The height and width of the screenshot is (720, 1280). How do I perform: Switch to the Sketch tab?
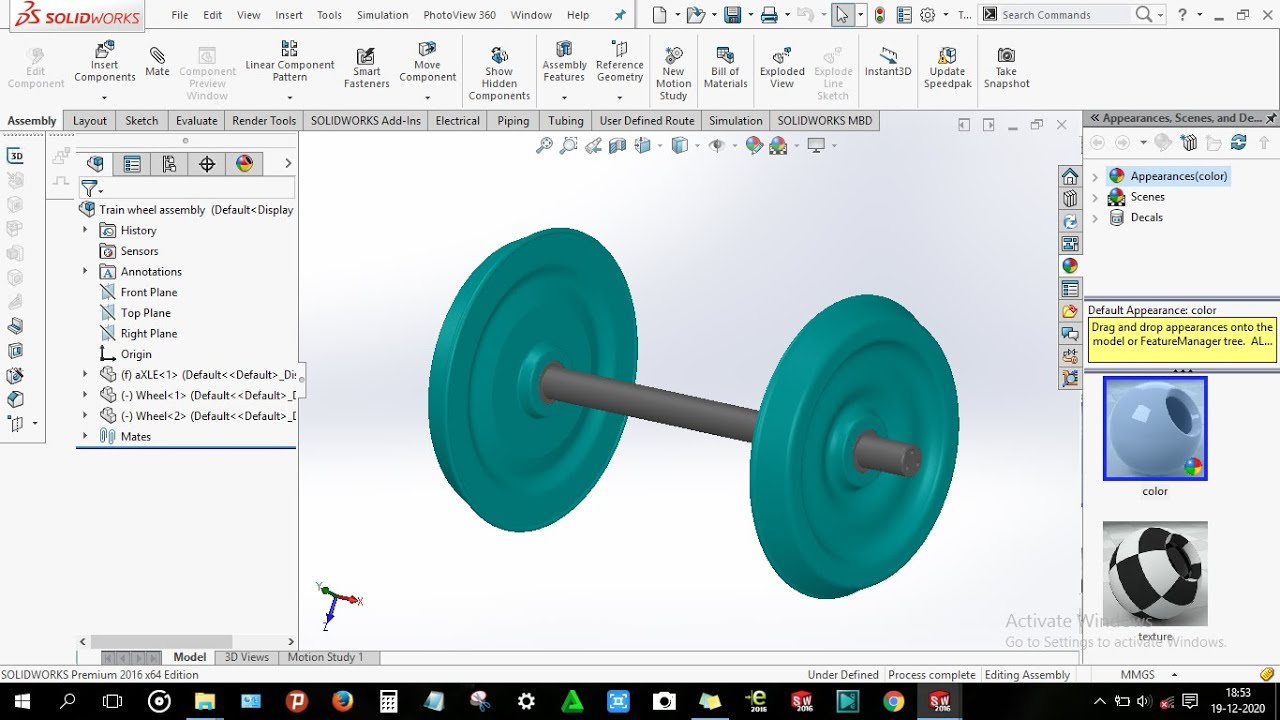point(141,121)
